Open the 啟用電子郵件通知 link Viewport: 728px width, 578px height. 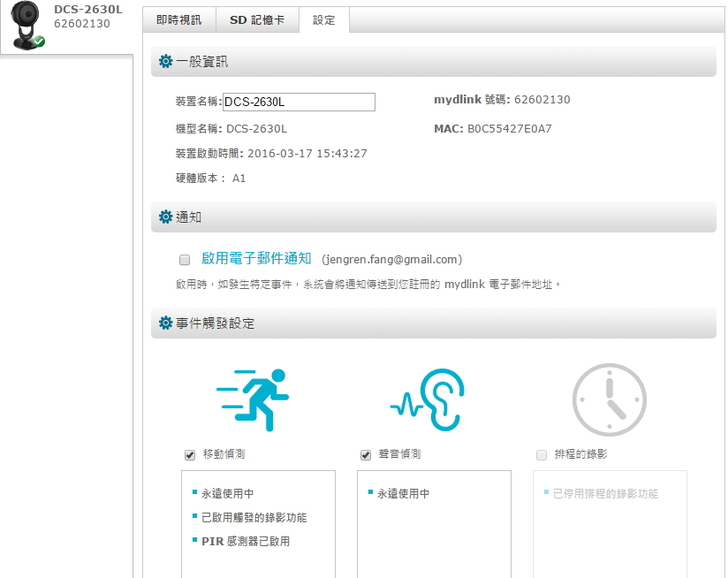pos(256,259)
